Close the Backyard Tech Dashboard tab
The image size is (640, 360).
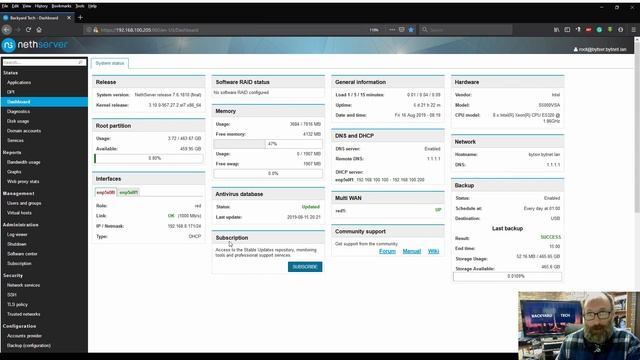[x=69, y=18]
